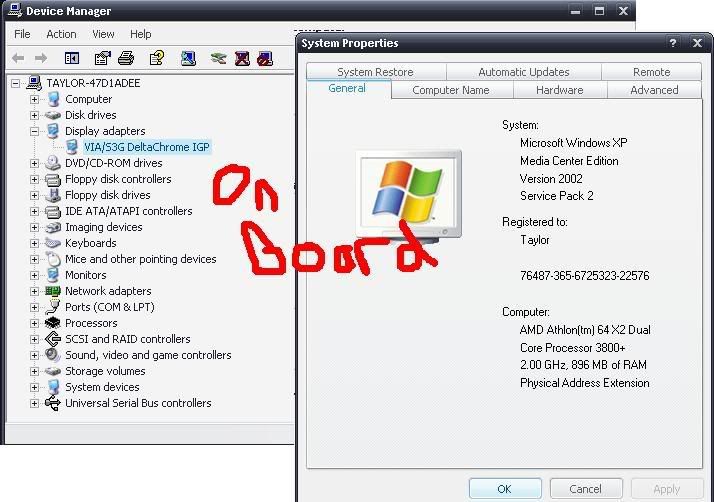Click the Floppy disk controllers icon
The height and width of the screenshot is (502, 714).
[53, 179]
